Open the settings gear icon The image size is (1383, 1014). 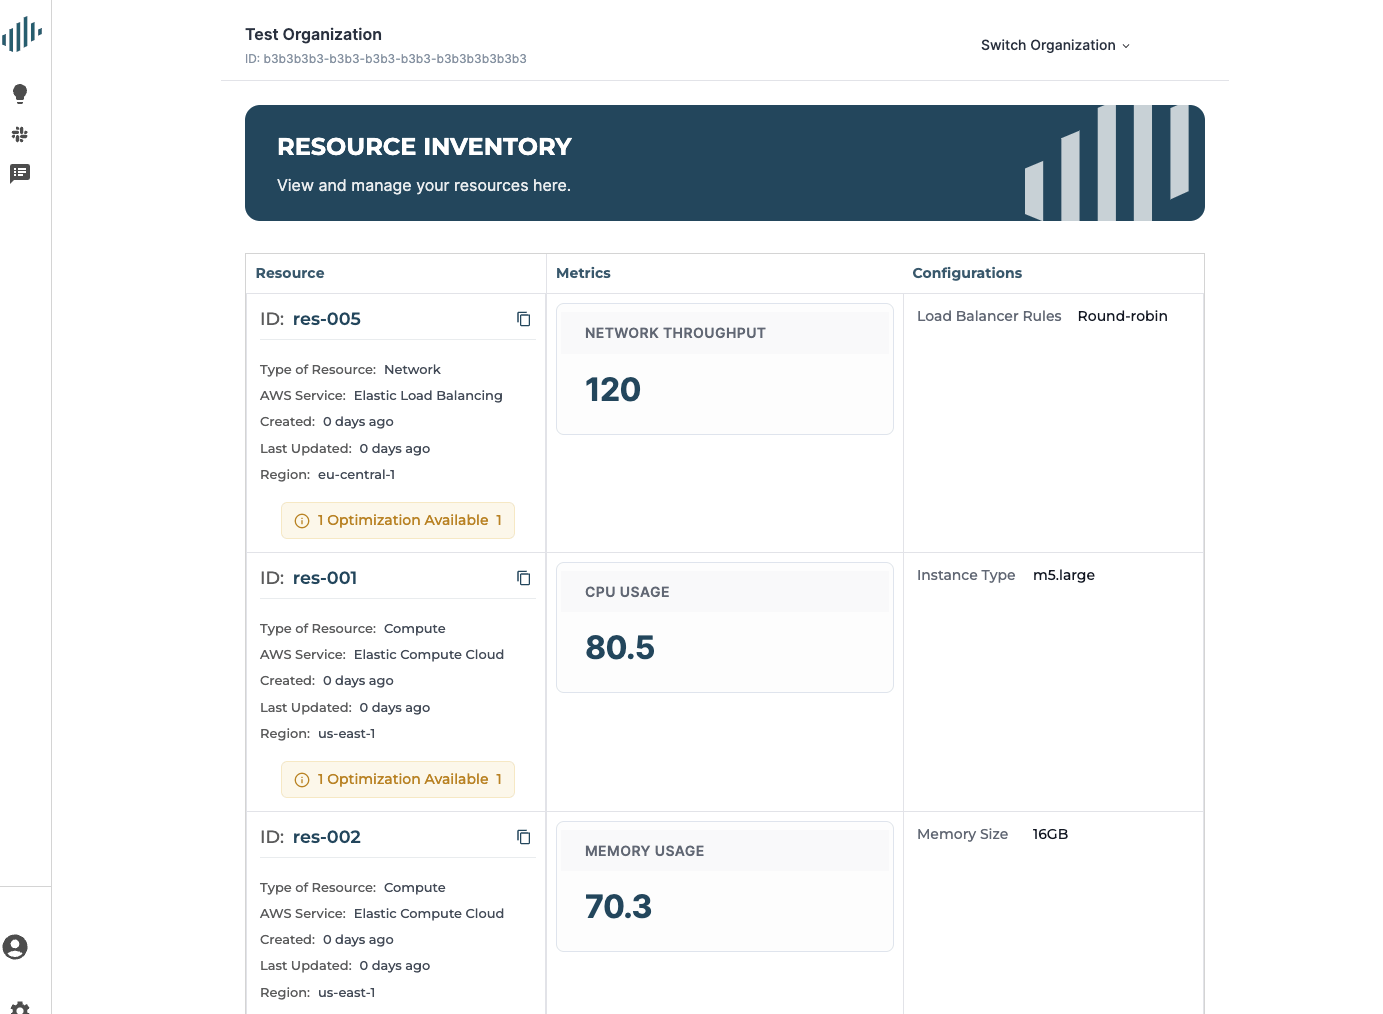click(x=20, y=1008)
